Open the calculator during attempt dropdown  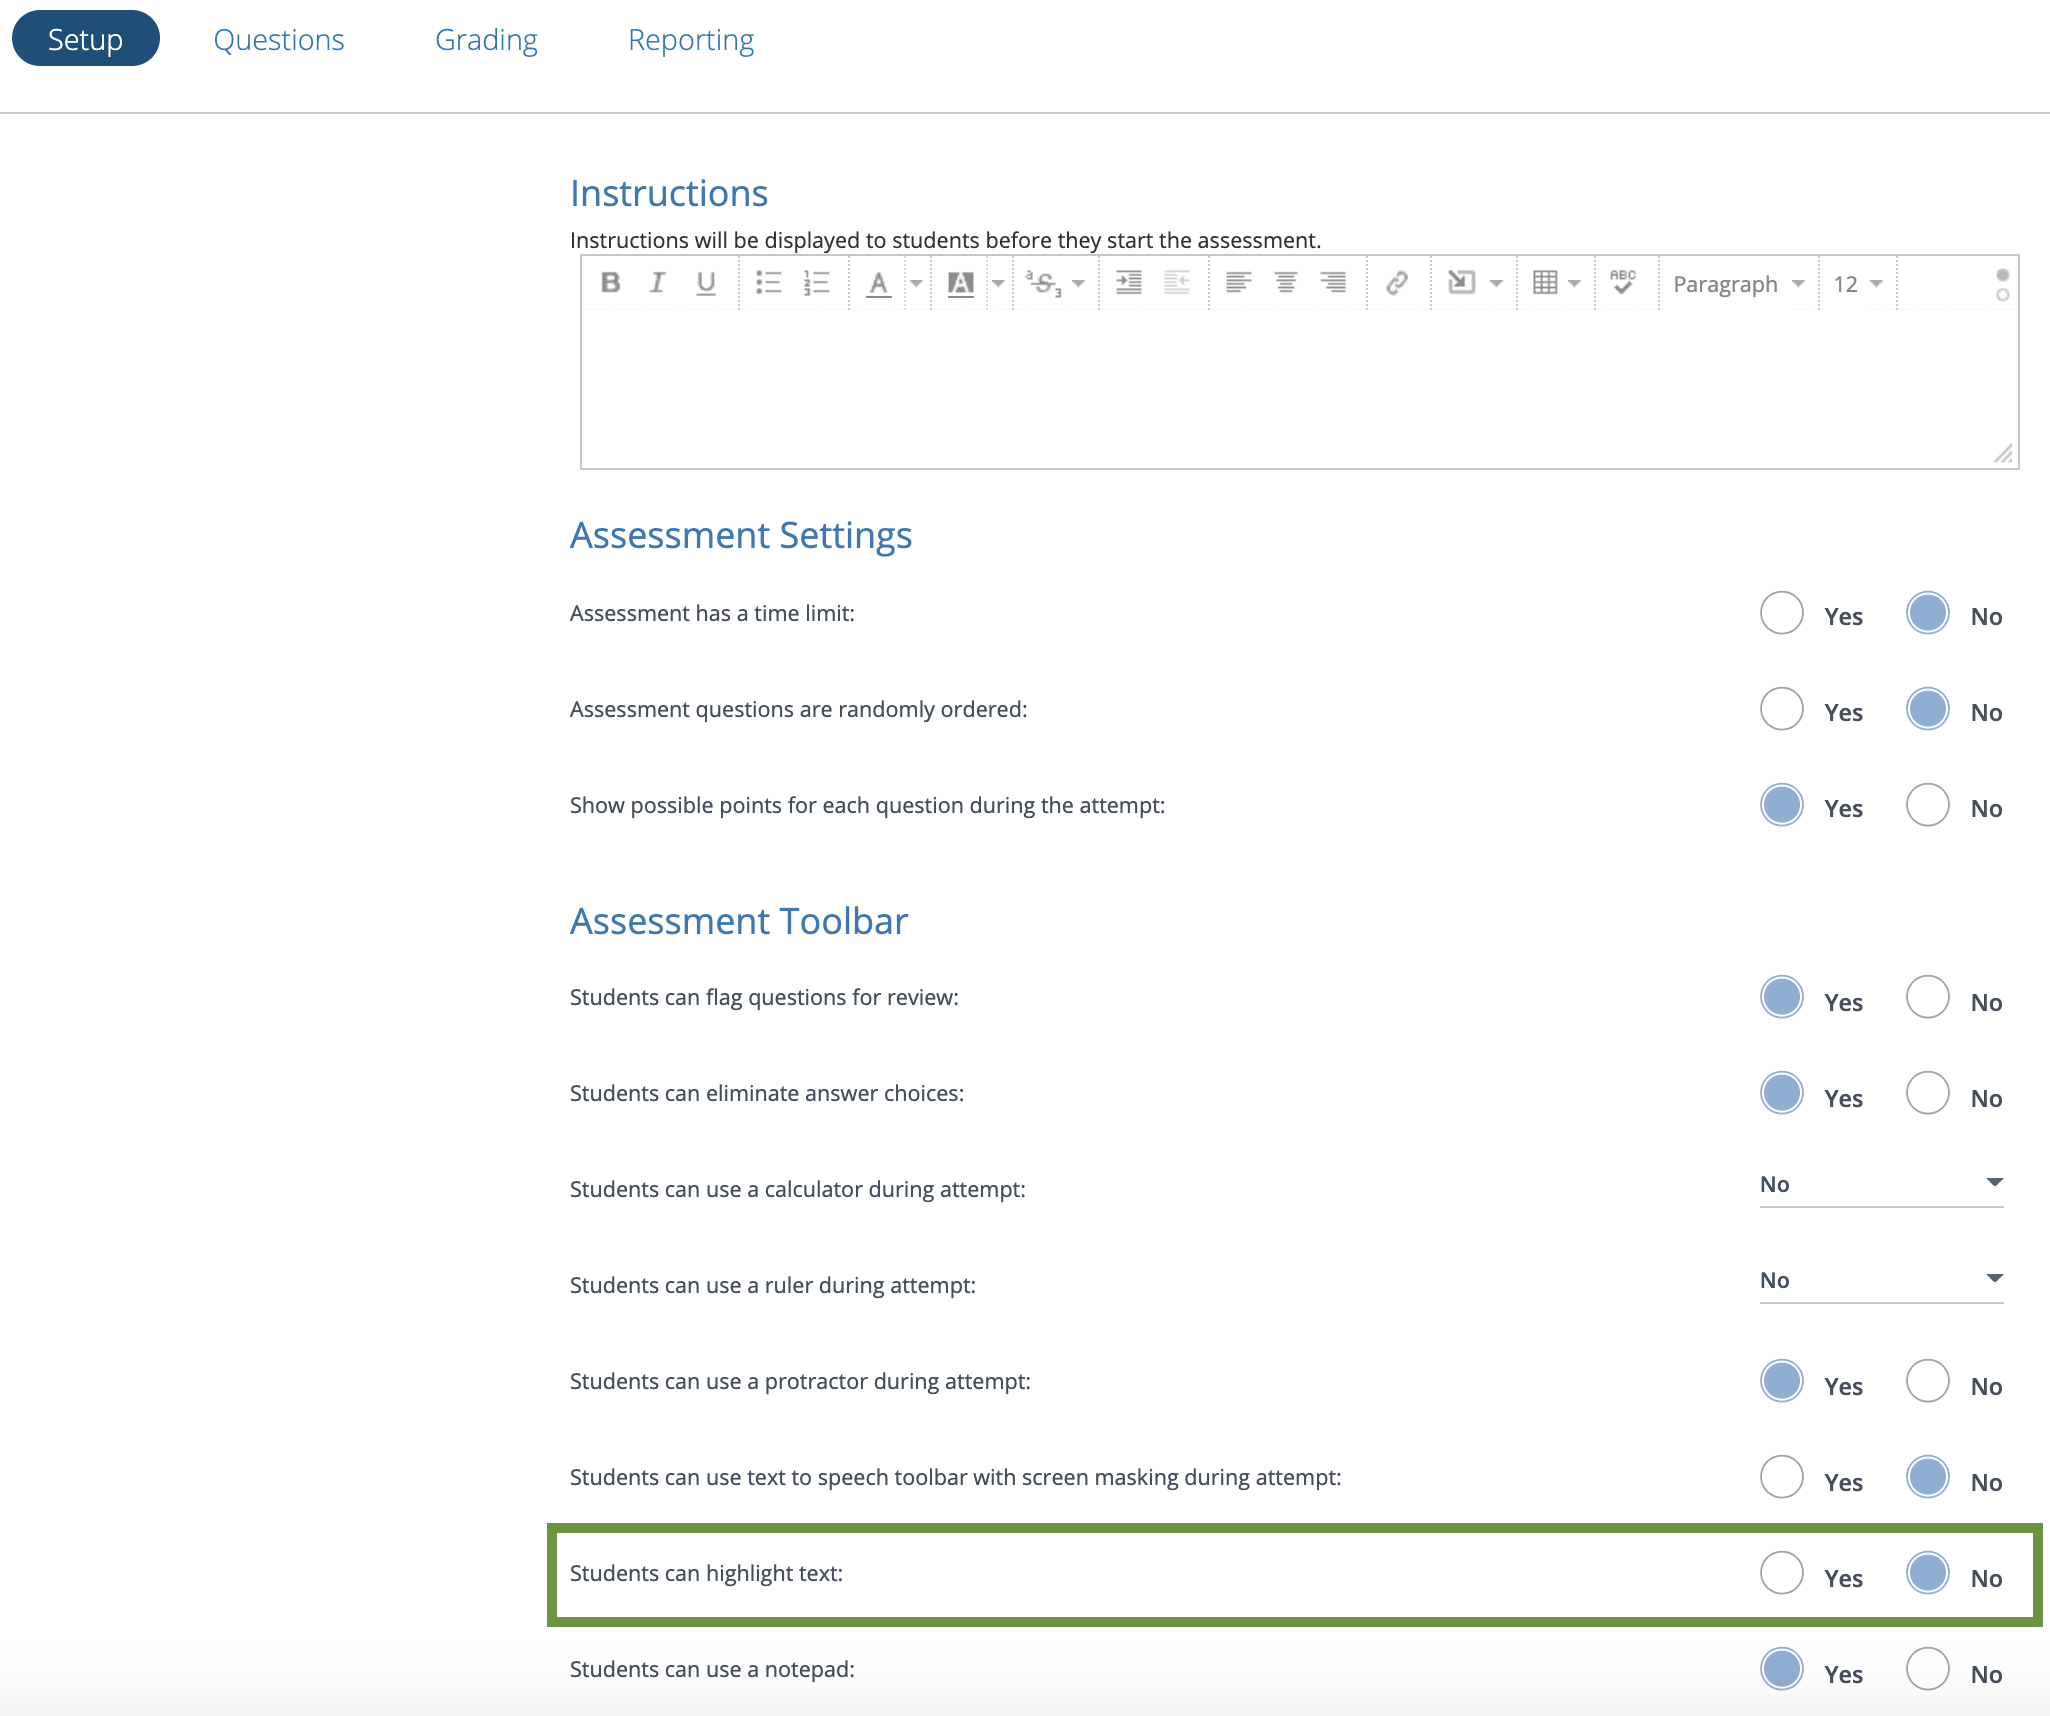click(x=1880, y=1185)
